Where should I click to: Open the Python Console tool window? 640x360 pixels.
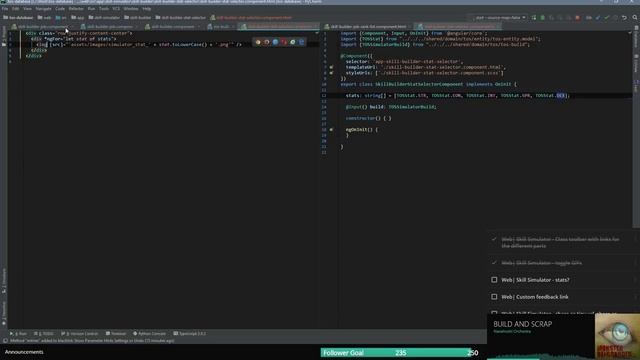pos(149,333)
